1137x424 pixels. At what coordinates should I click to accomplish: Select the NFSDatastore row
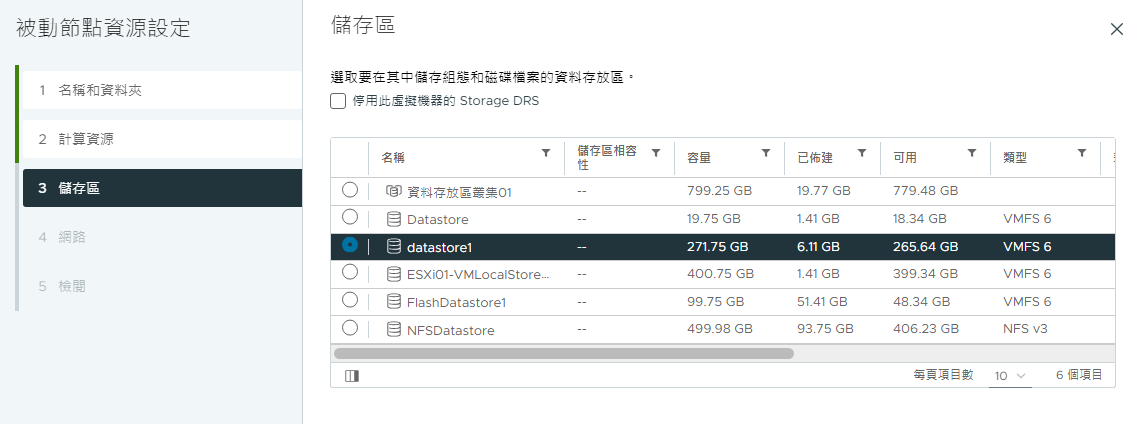pos(722,329)
